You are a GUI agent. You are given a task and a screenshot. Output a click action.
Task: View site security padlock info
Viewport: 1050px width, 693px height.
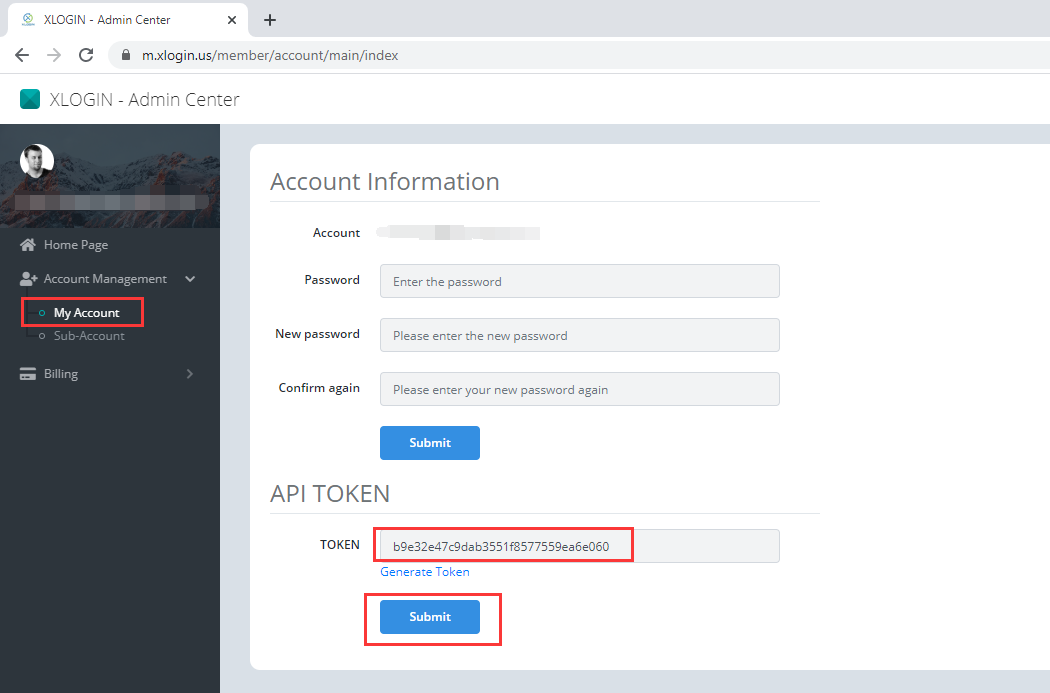126,55
